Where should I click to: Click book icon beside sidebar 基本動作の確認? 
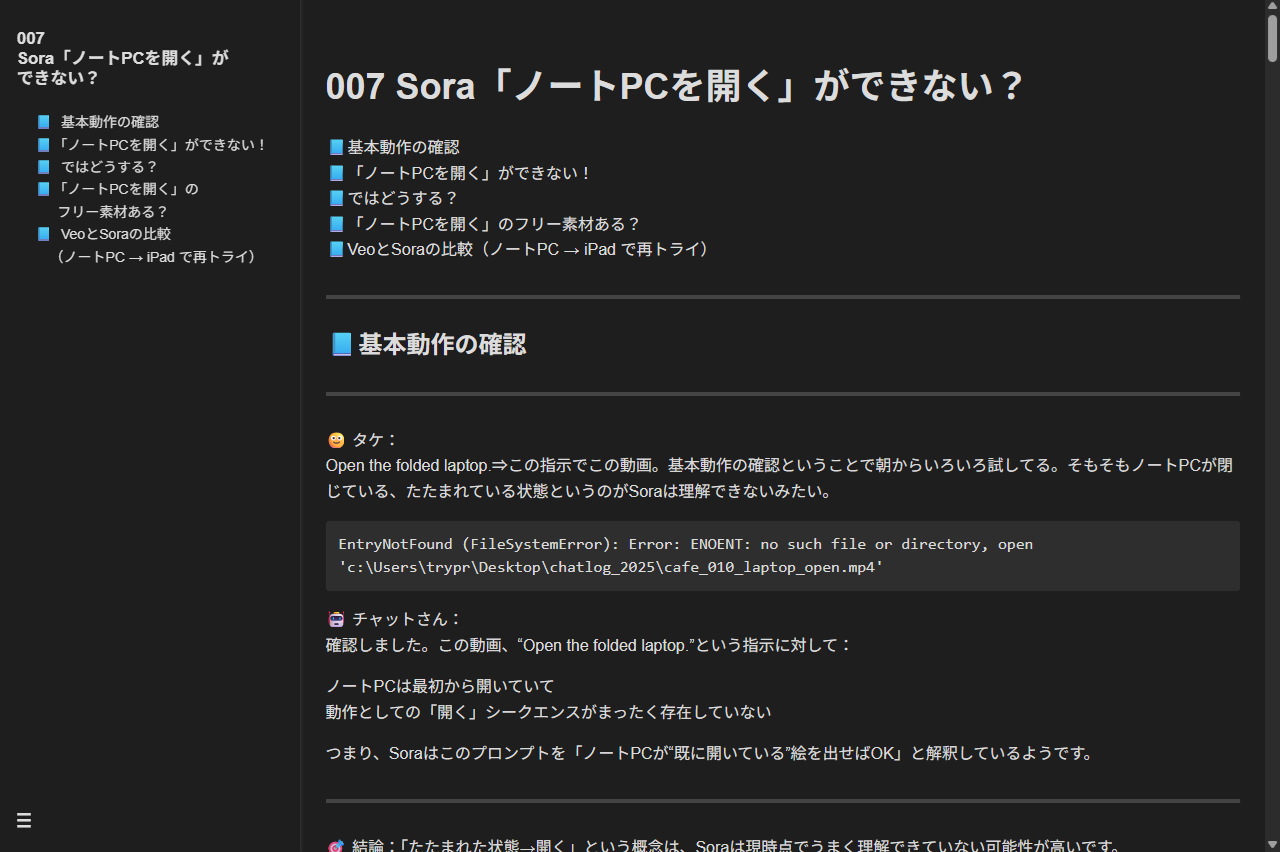click(43, 122)
